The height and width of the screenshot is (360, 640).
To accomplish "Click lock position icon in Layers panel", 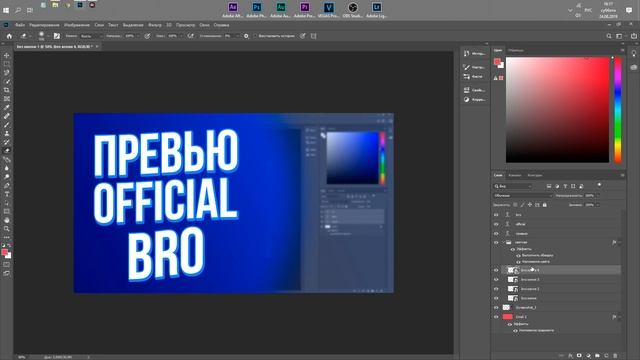I will 530,205.
